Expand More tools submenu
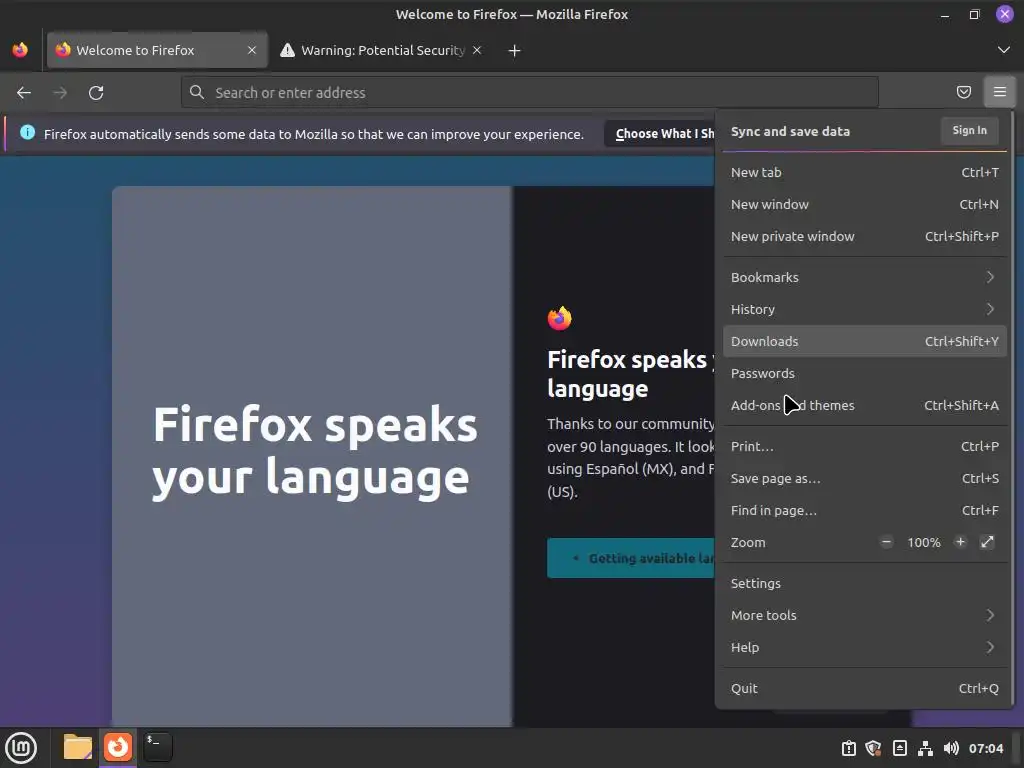Image resolution: width=1024 pixels, height=768 pixels. 865,616
